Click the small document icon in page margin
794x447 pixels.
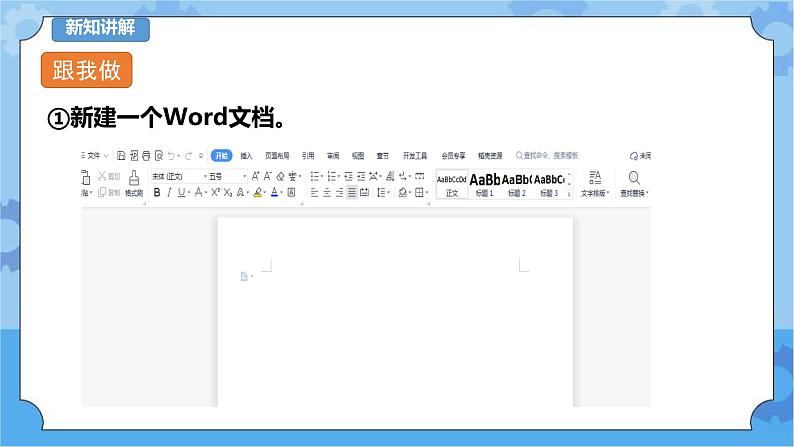[244, 276]
